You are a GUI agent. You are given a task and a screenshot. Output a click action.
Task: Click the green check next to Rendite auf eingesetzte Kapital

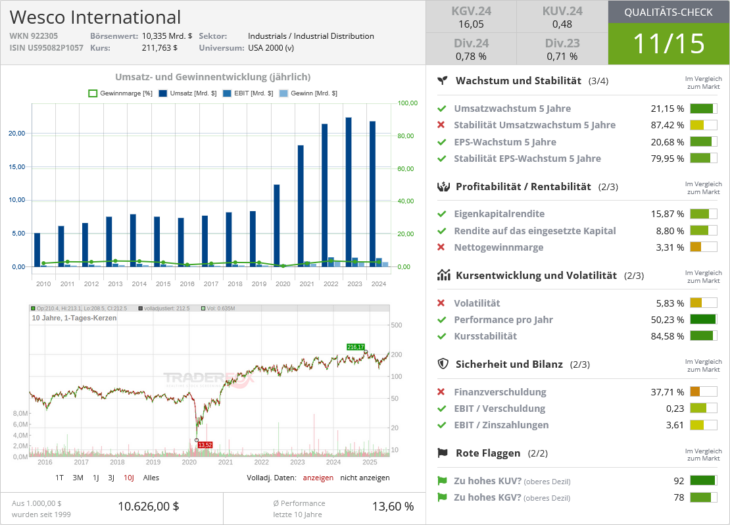point(442,231)
